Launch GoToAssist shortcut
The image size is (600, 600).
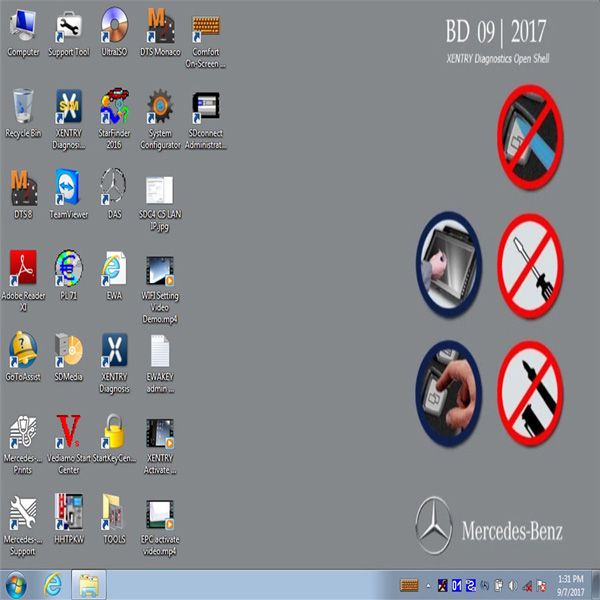[23, 357]
